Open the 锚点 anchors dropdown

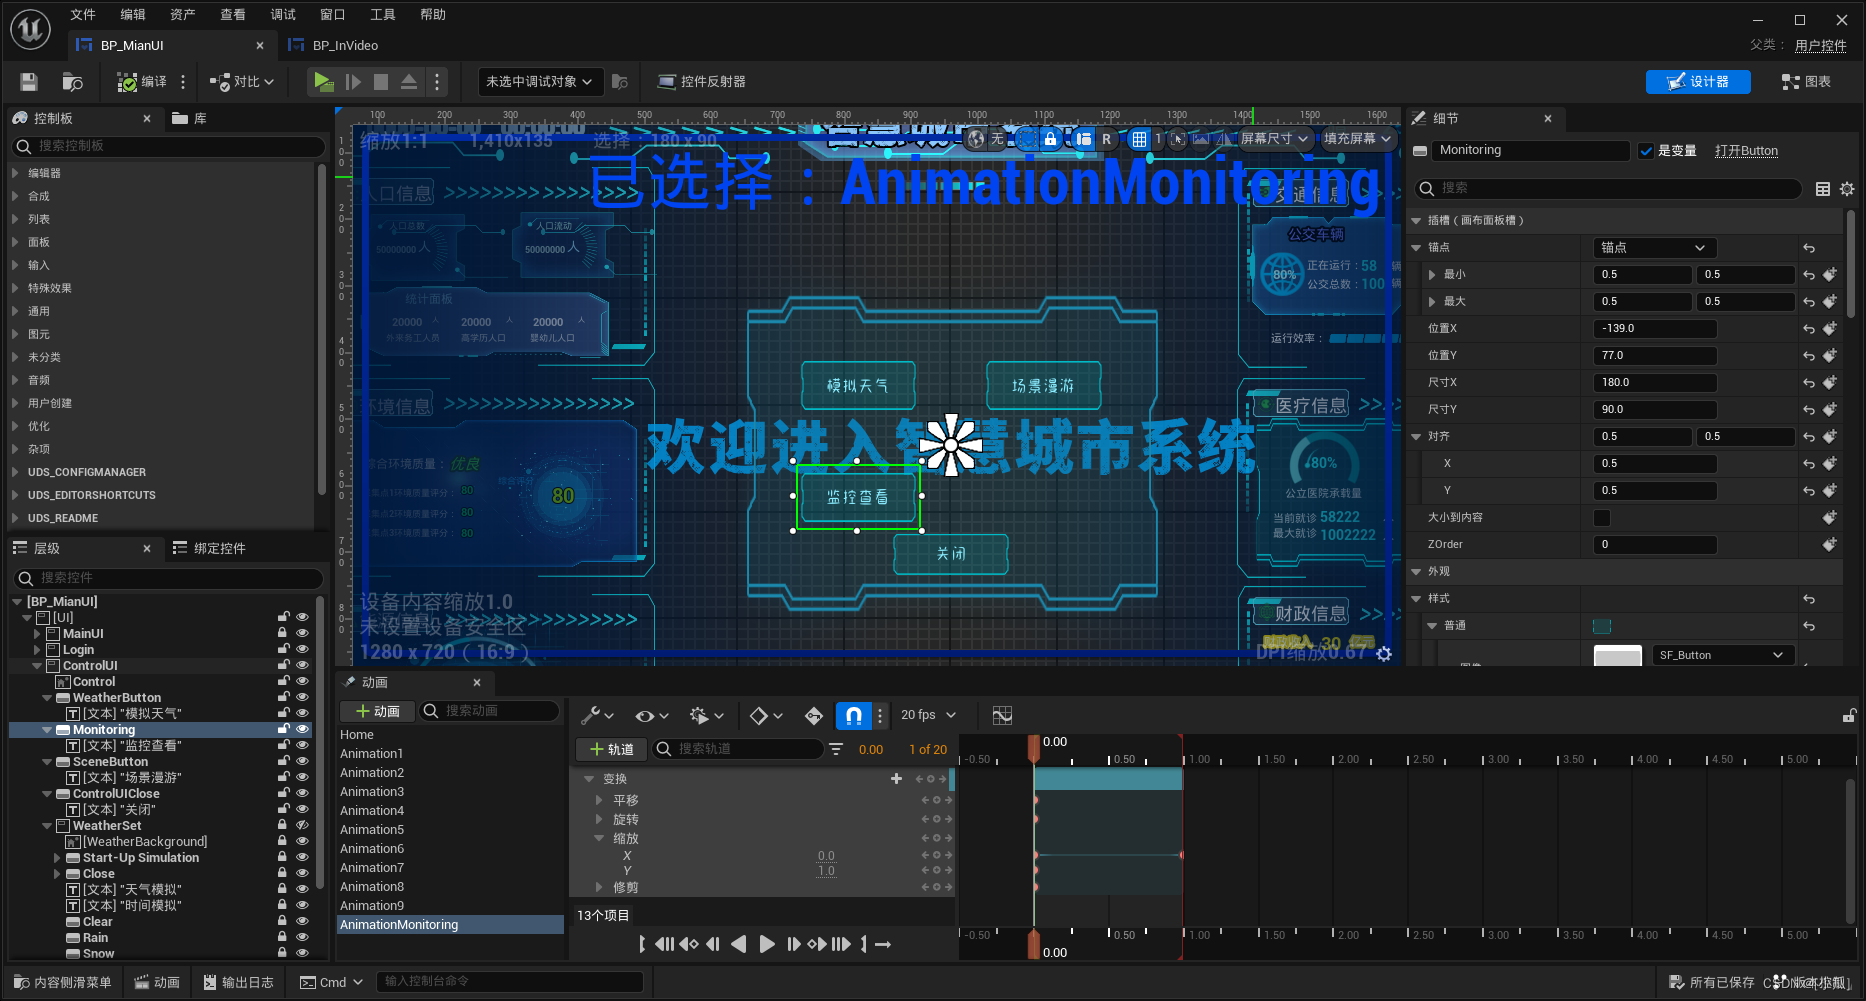(x=1654, y=248)
